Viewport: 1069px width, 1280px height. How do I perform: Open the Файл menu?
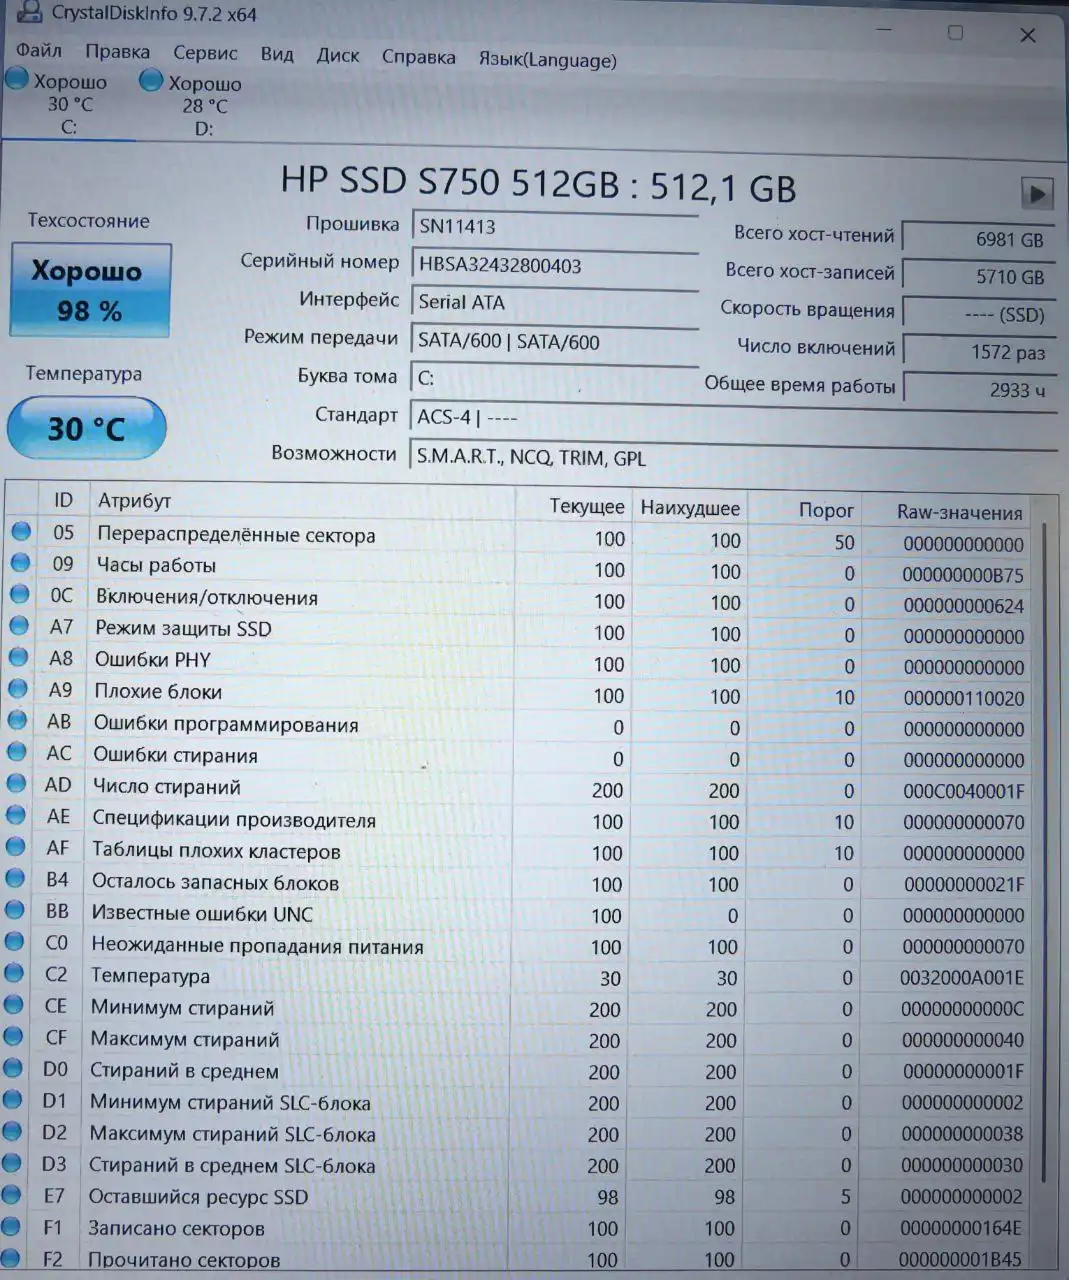(x=37, y=51)
